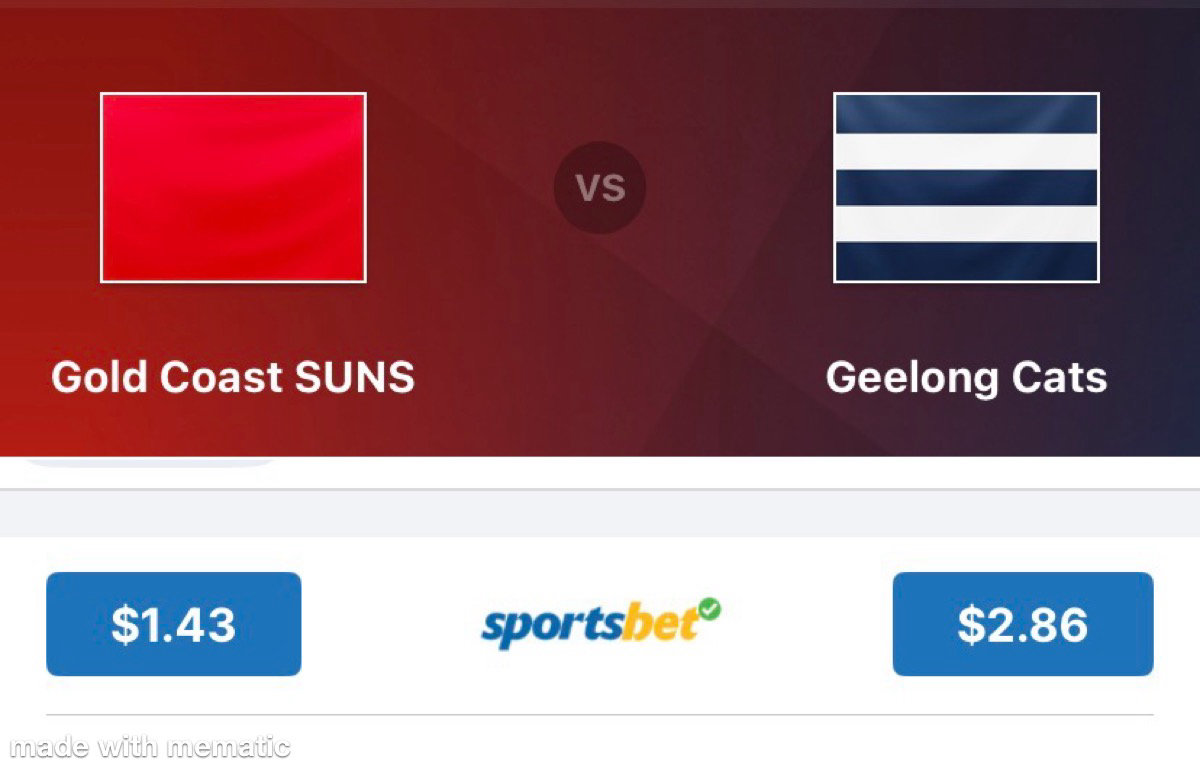Click the partially hidden pill below the banner
Image resolution: width=1200 pixels, height=767 pixels.
[x=150, y=462]
